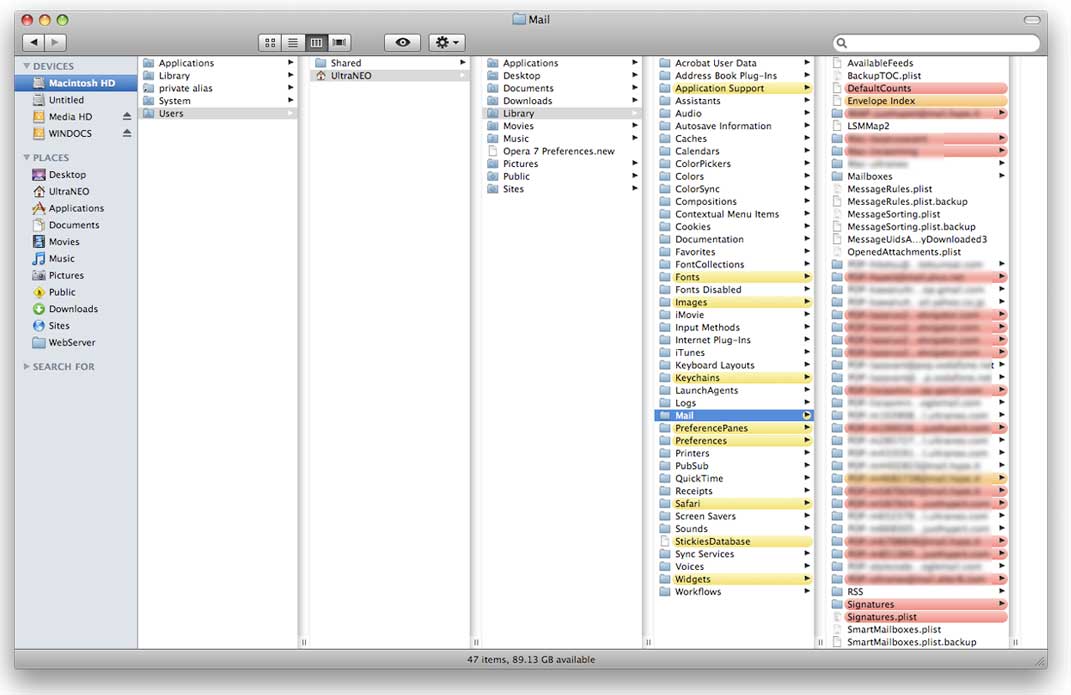Viewport: 1071px width, 695px height.
Task: Click the toolbar toggle pill button
Action: click(x=1031, y=20)
